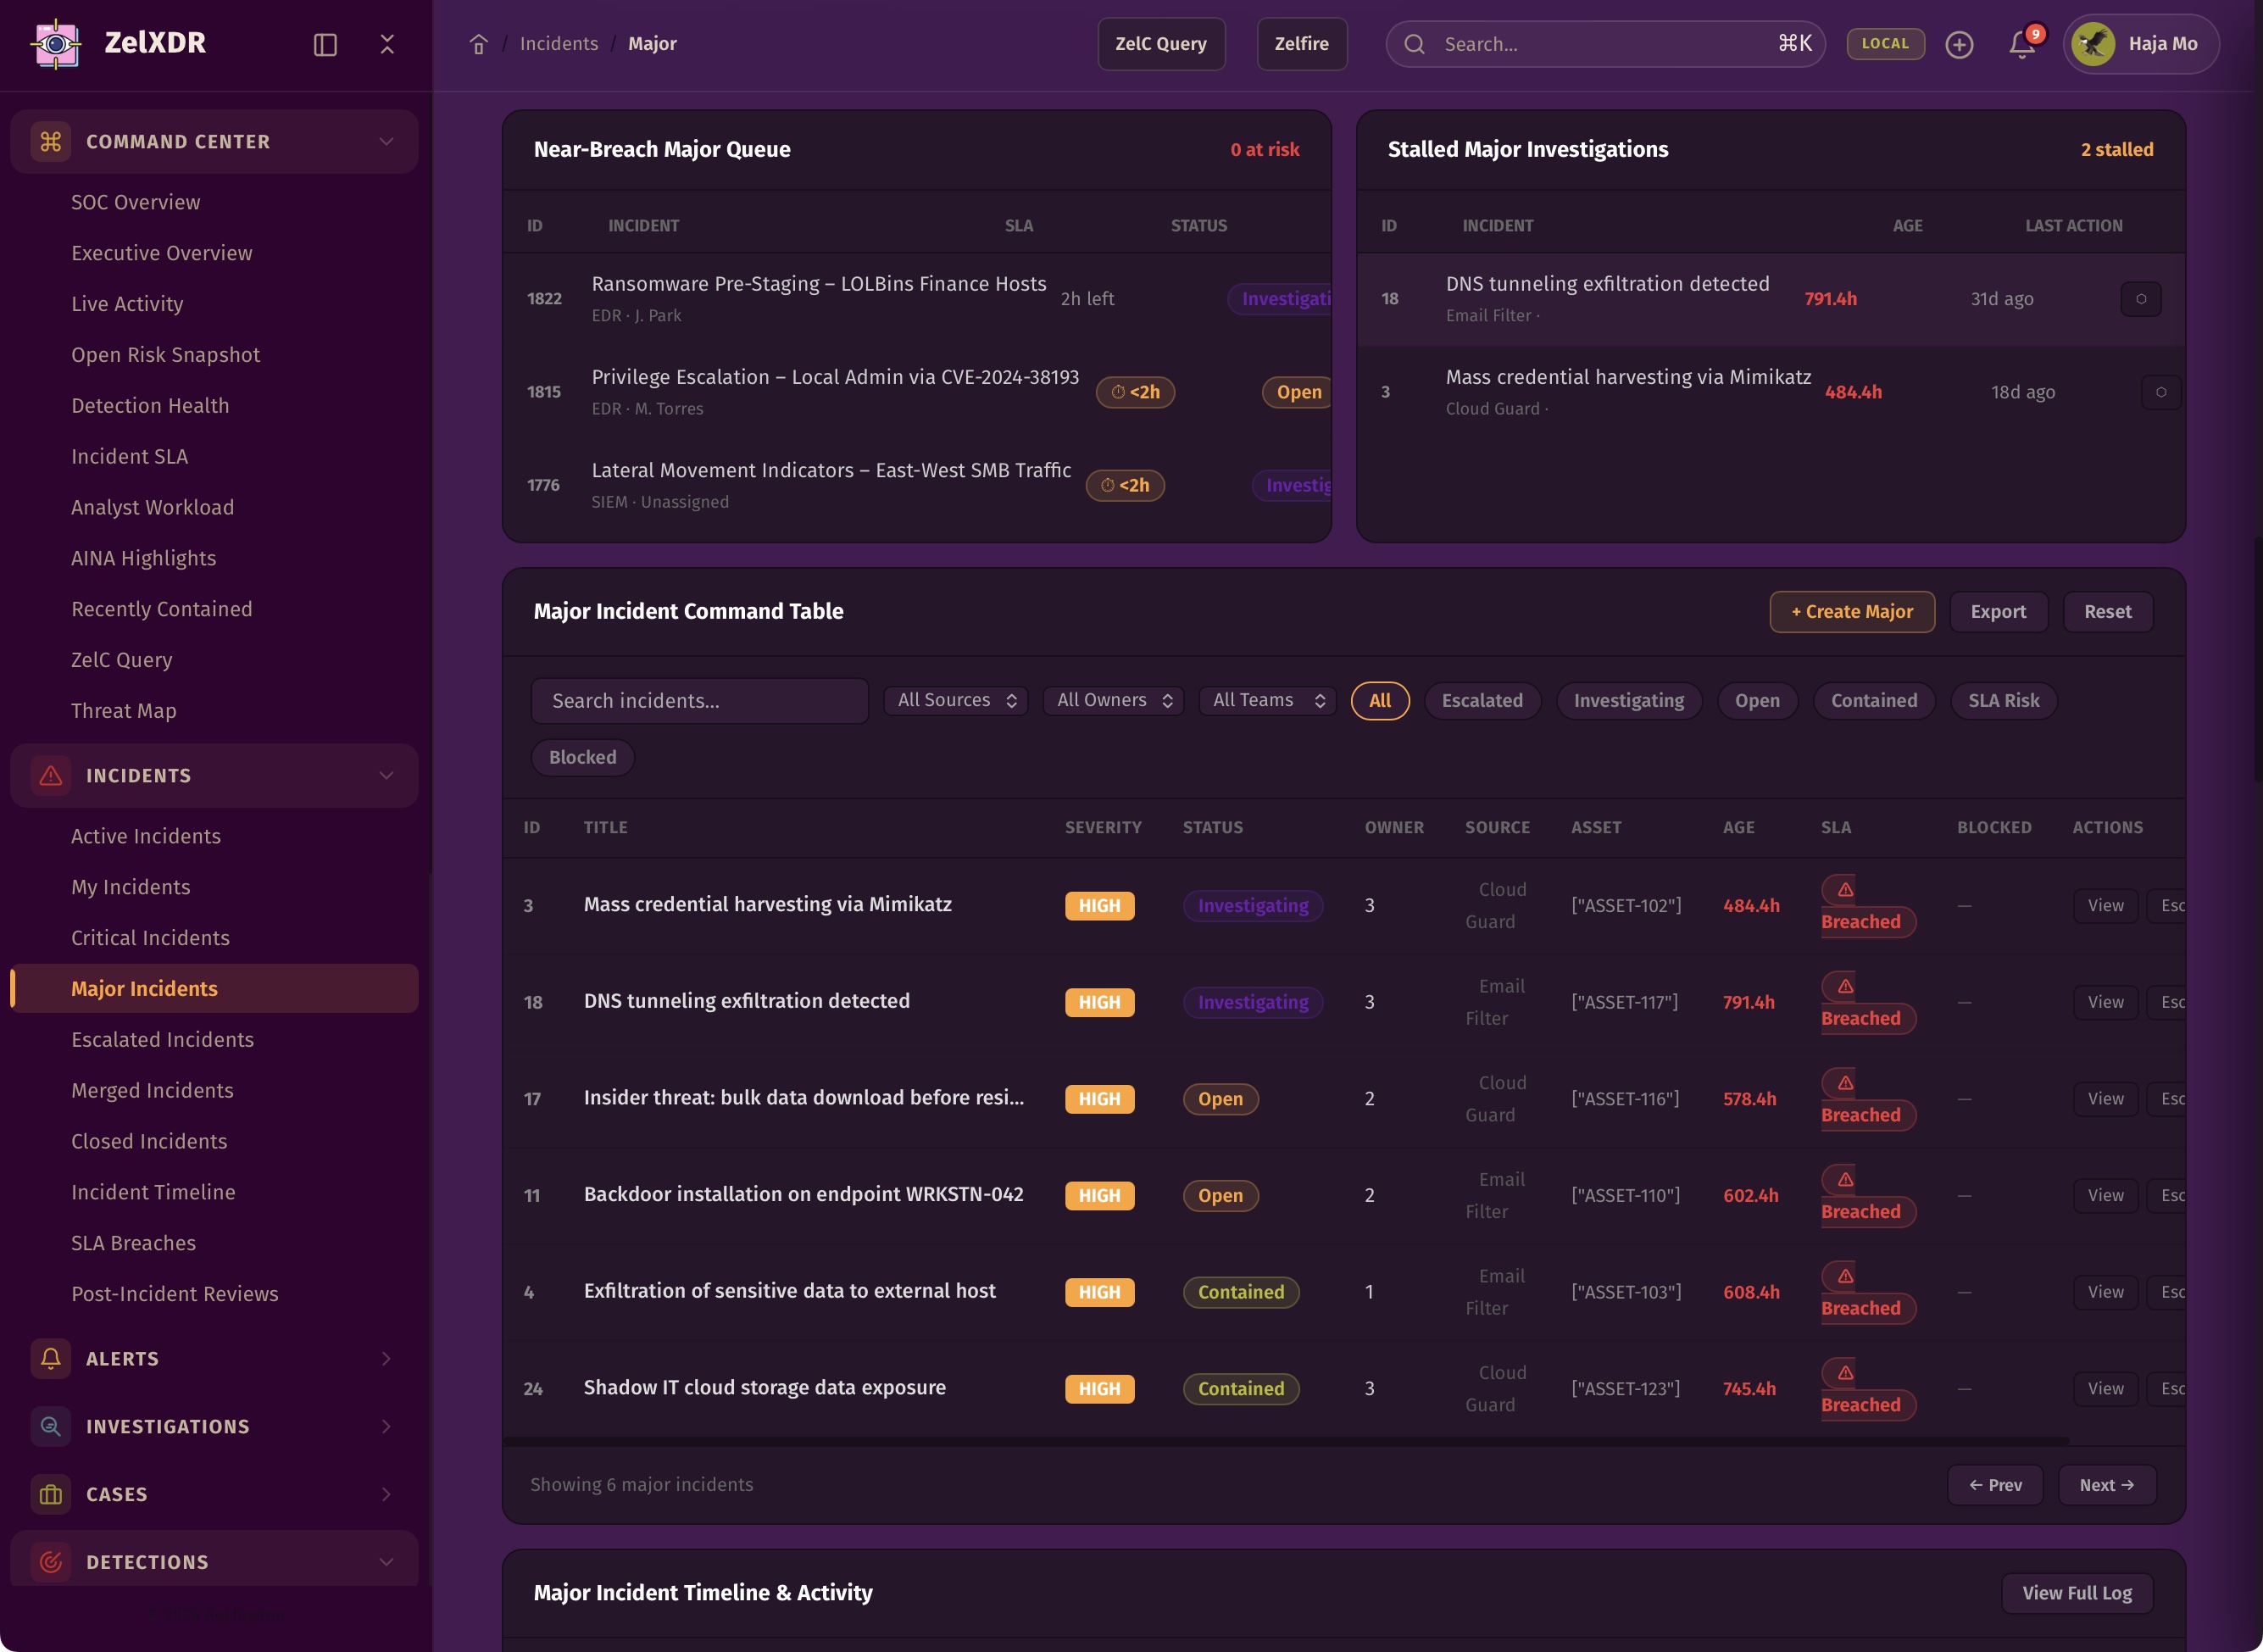Click the plus circle icon in header
2263x1652 pixels.
pyautogui.click(x=1959, y=44)
